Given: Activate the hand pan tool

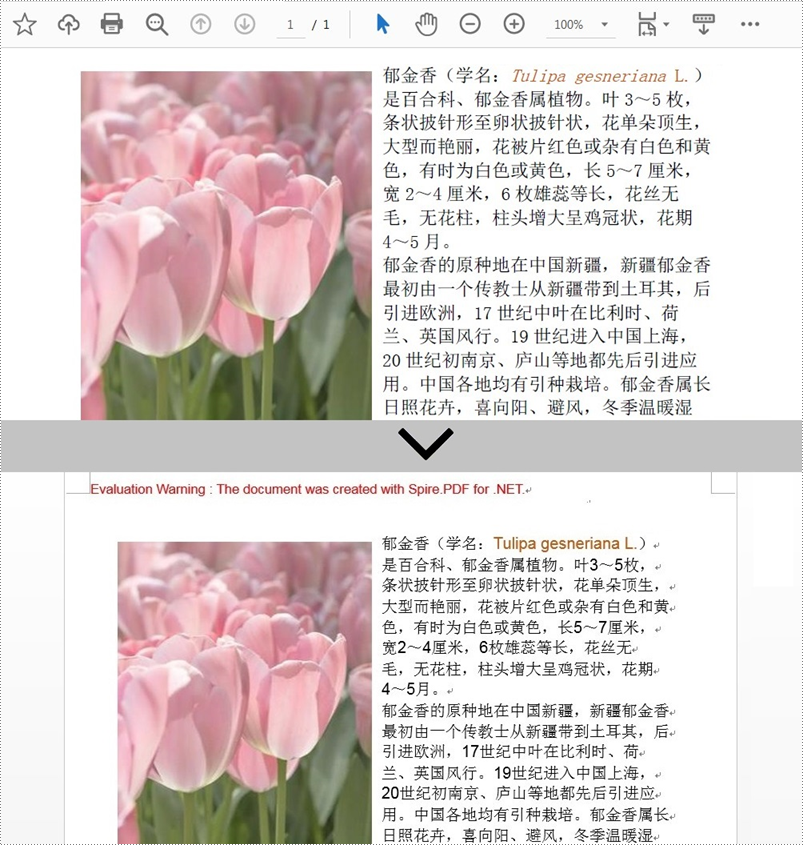Looking at the screenshot, I should coord(426,24).
